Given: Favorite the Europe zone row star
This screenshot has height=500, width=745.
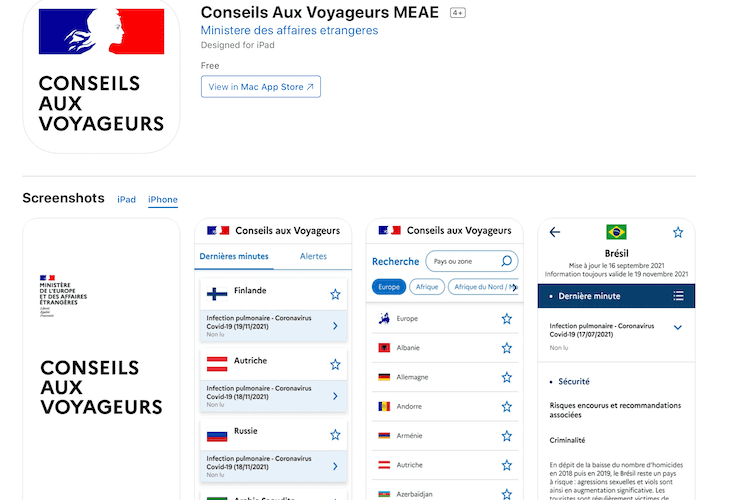Looking at the screenshot, I should point(506,319).
